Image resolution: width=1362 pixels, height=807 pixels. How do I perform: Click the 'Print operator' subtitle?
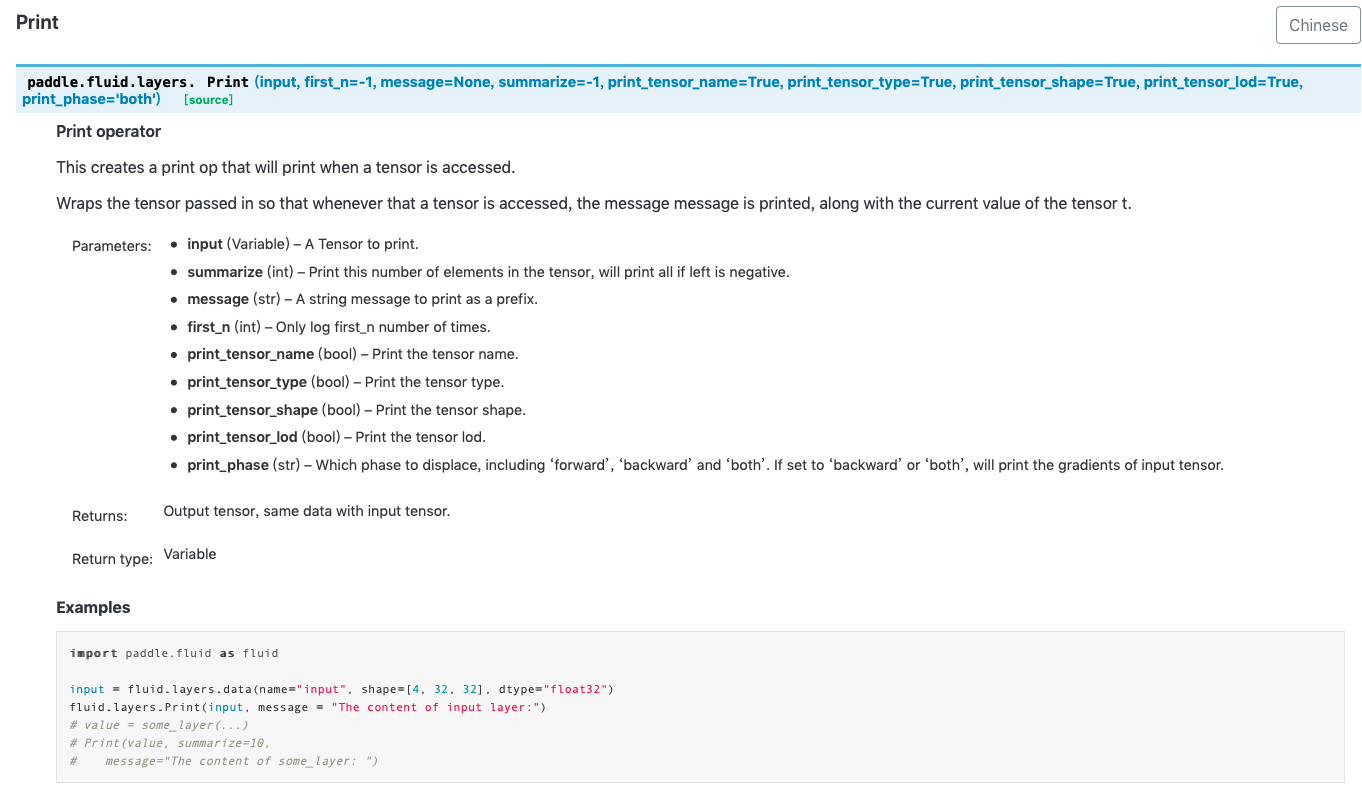click(108, 131)
